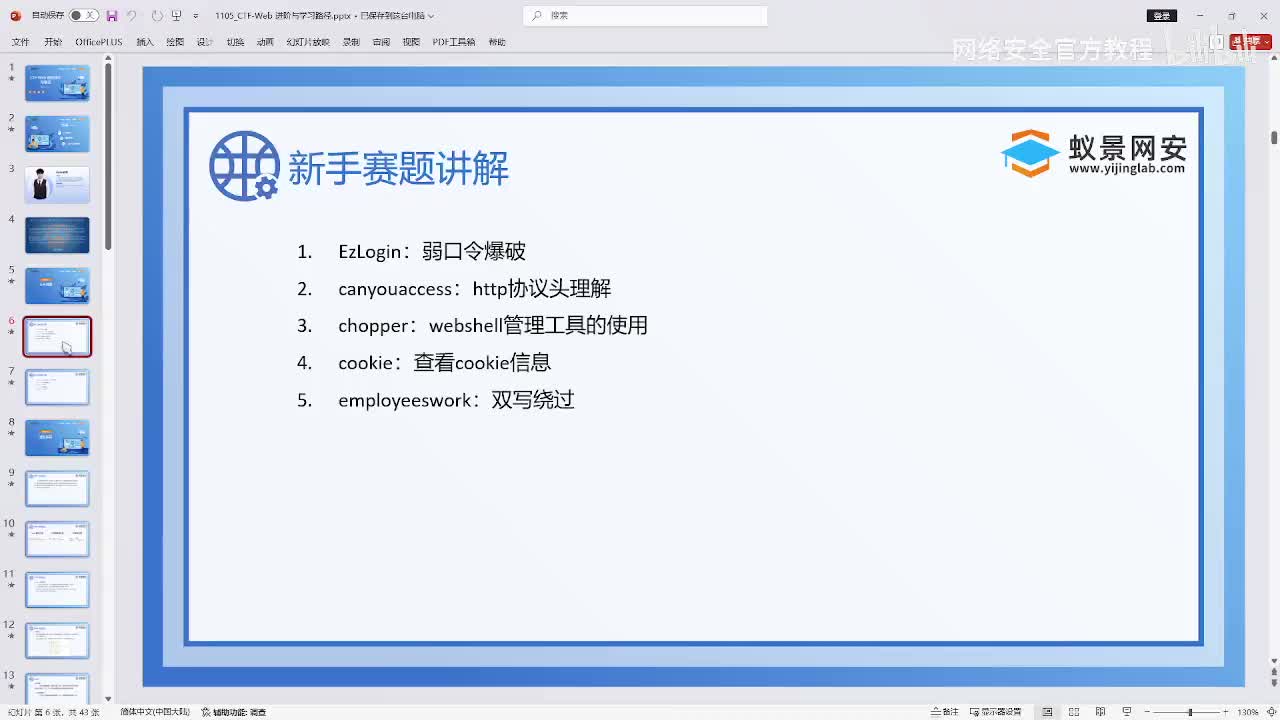The width and height of the screenshot is (1280, 720).
Task: Open the 绘图 (Draw) tab
Action: point(175,42)
